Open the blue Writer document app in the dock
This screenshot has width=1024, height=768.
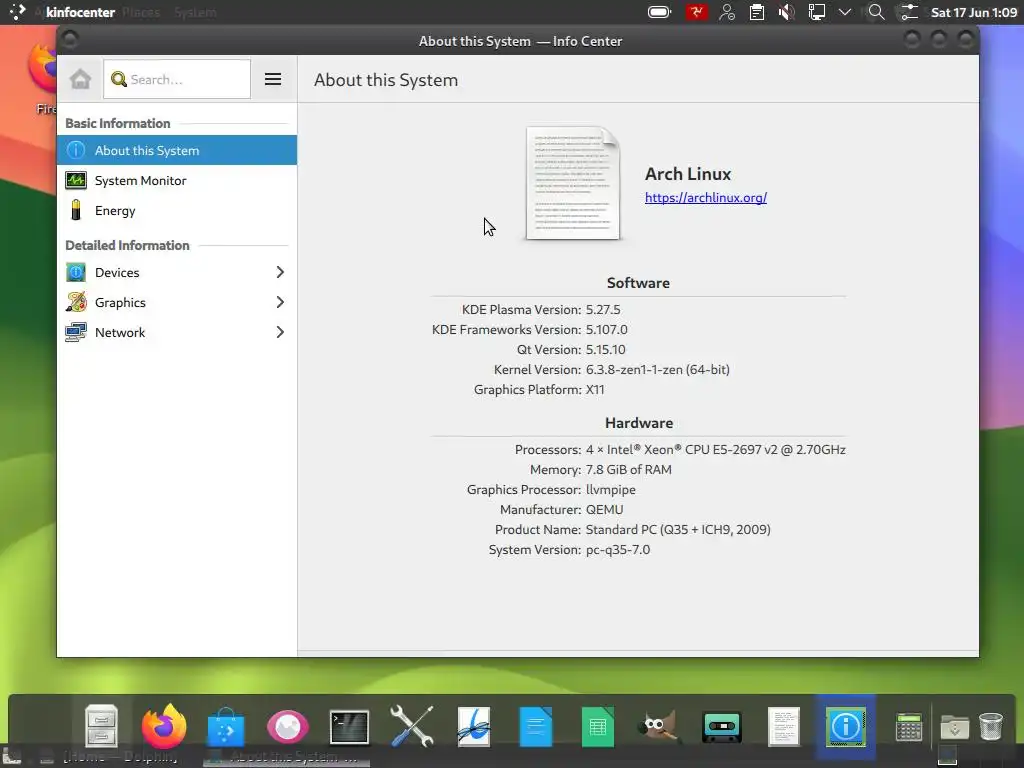tap(536, 726)
